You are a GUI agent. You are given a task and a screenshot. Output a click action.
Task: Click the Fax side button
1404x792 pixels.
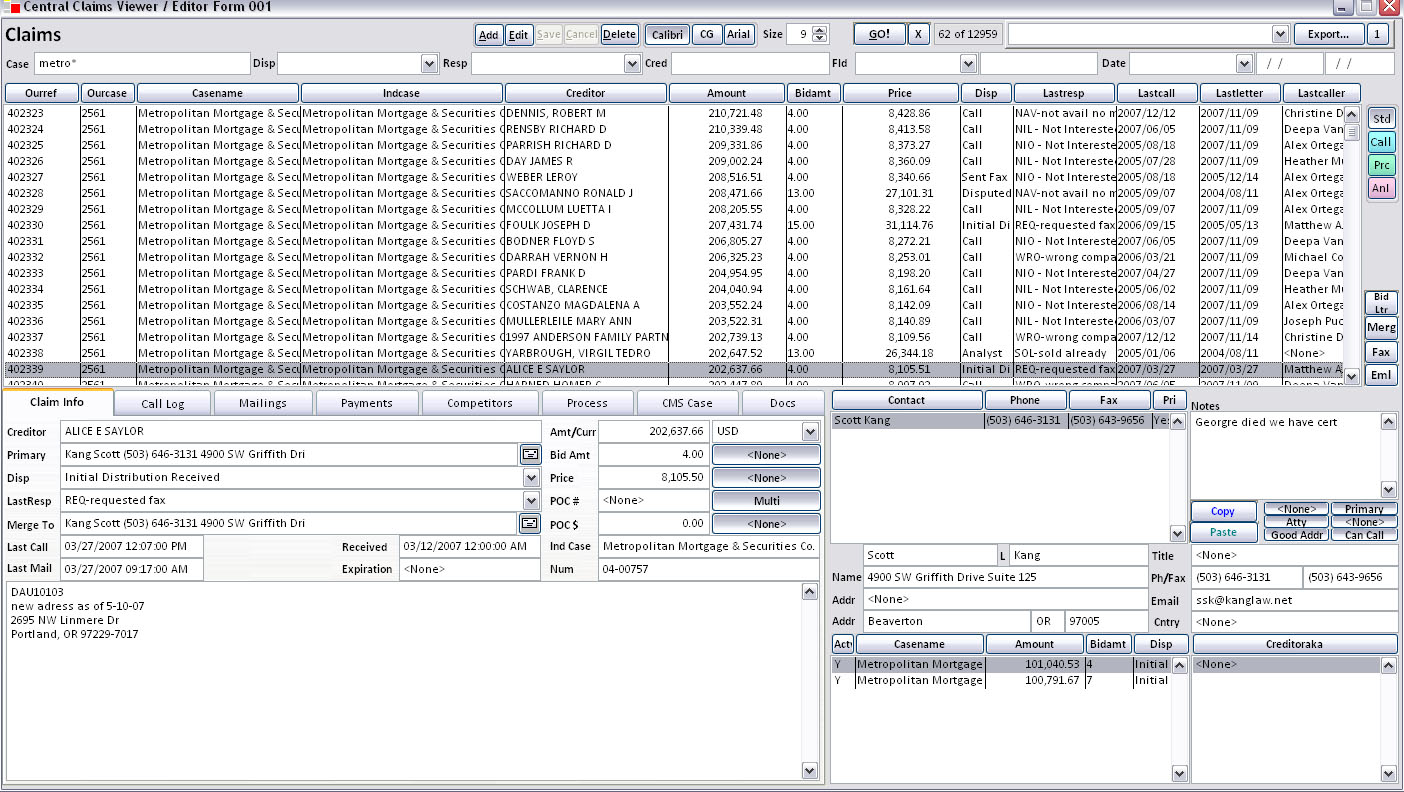(x=1381, y=352)
